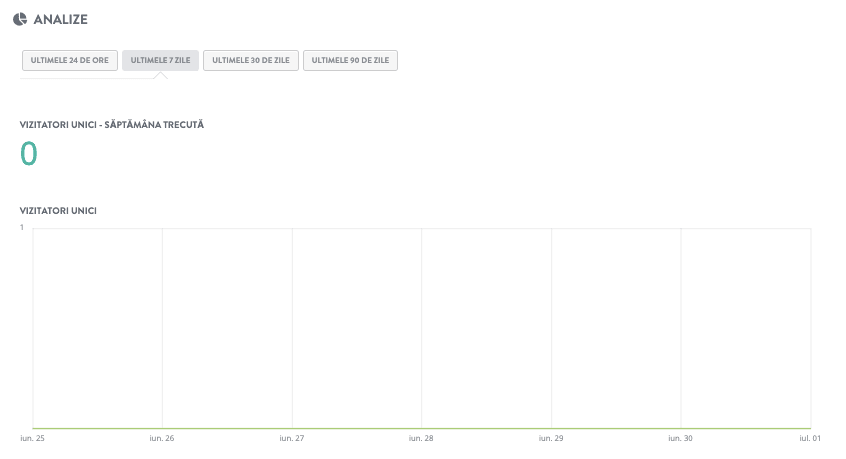Screen dimensions: 846x459
Task: Select the Ultimele 7 zile tab
Action: 160,60
